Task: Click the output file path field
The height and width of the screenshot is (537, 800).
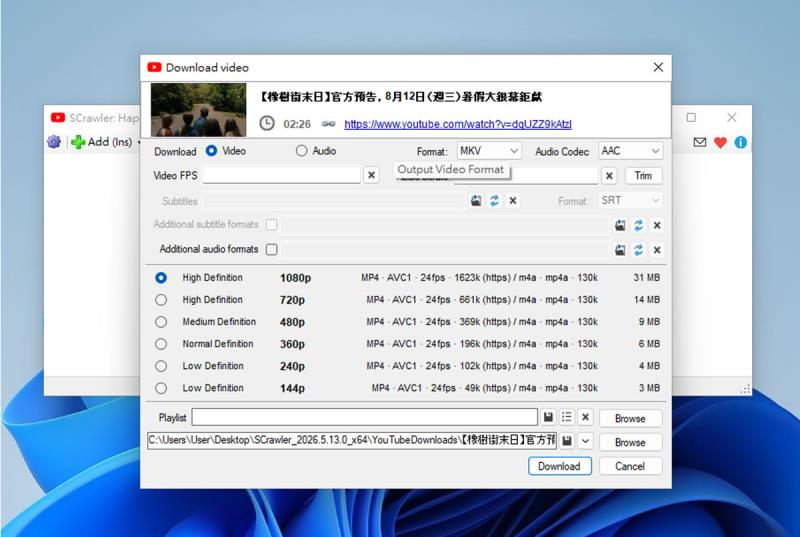Action: coord(352,440)
